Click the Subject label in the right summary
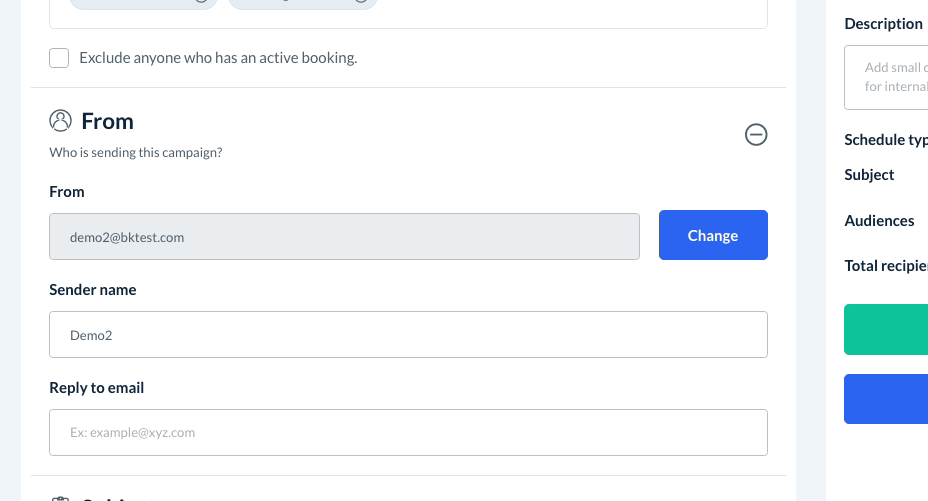Image resolution: width=928 pixels, height=501 pixels. [x=869, y=175]
